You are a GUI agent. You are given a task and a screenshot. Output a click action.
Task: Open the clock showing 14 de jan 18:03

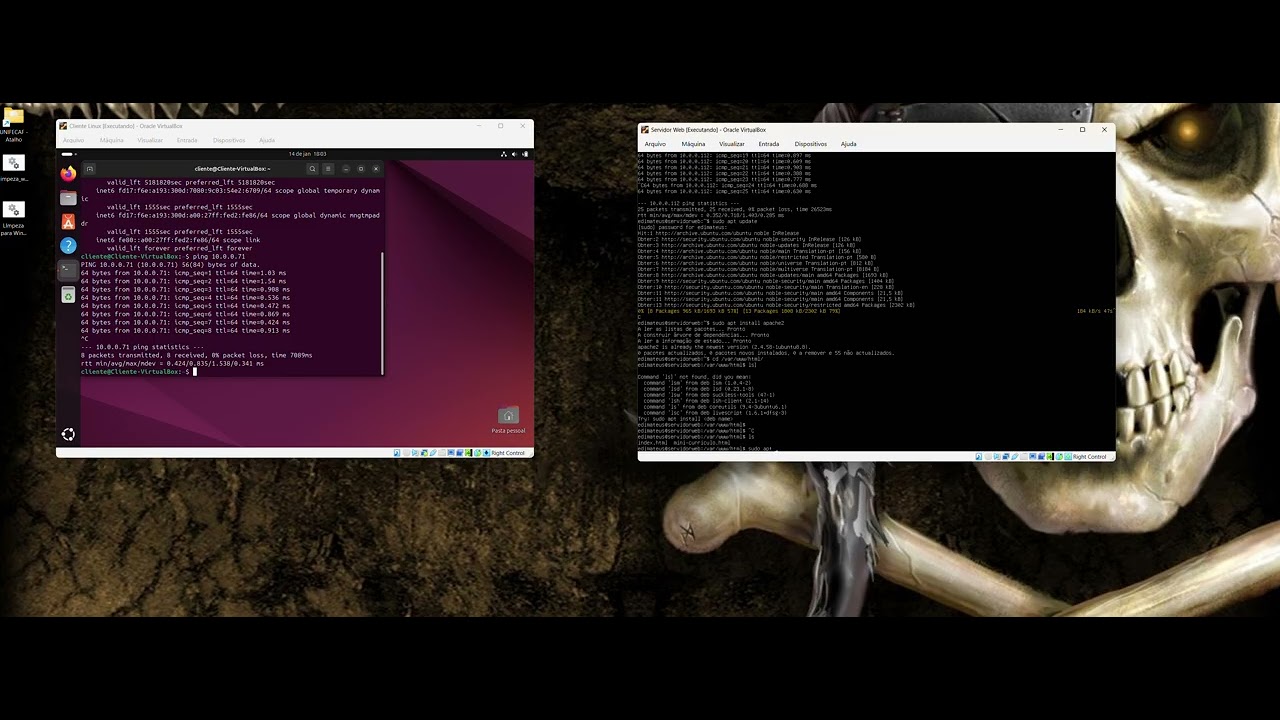(307, 154)
